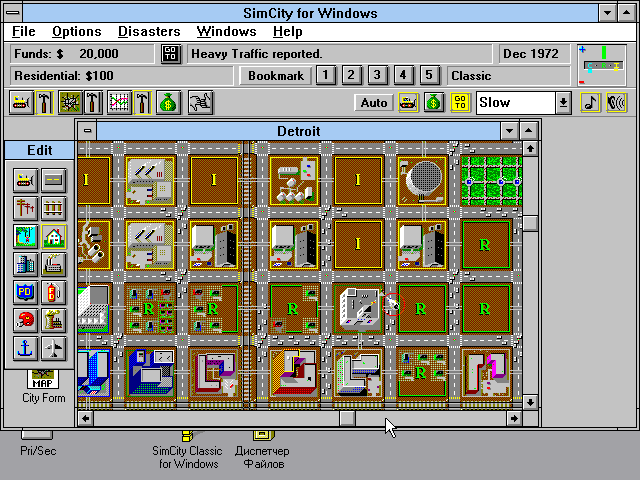Open the Detroit window control menu box
The image size is (640, 480).
pos(87,131)
